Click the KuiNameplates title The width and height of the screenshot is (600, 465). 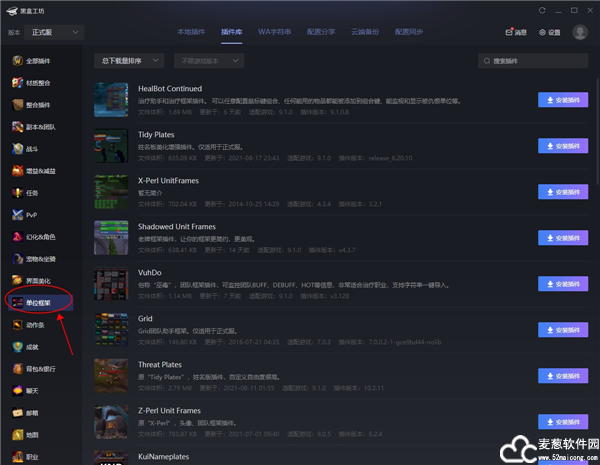click(x=163, y=457)
